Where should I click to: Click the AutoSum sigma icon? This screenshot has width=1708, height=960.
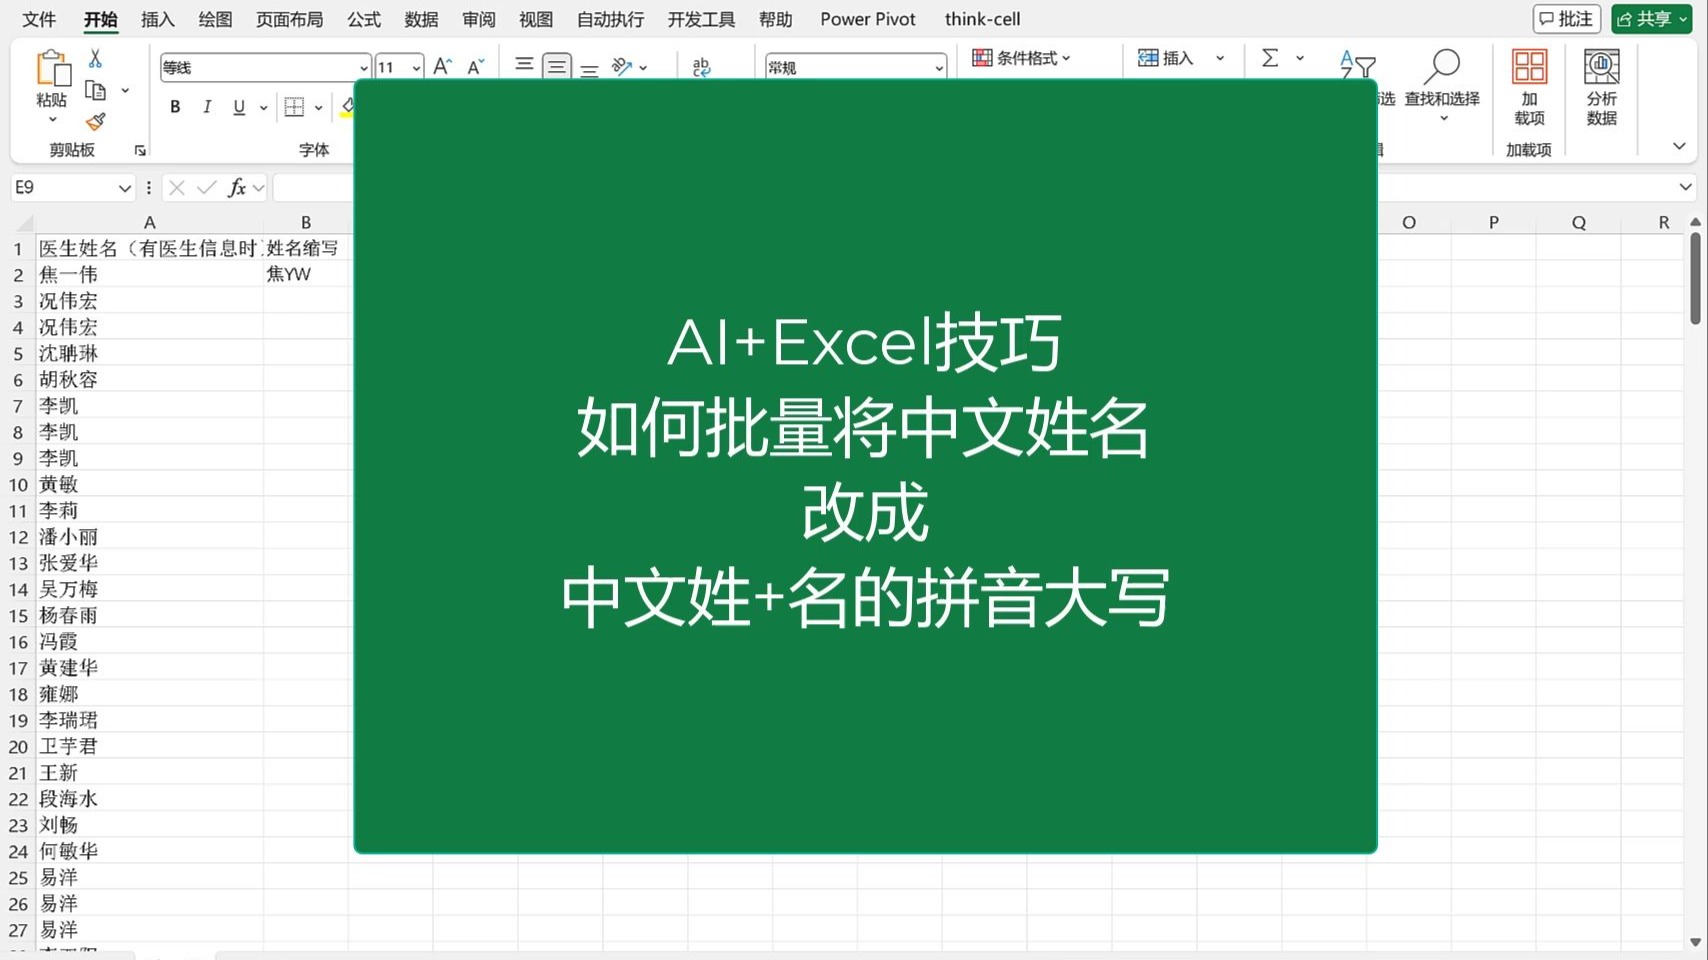1268,58
